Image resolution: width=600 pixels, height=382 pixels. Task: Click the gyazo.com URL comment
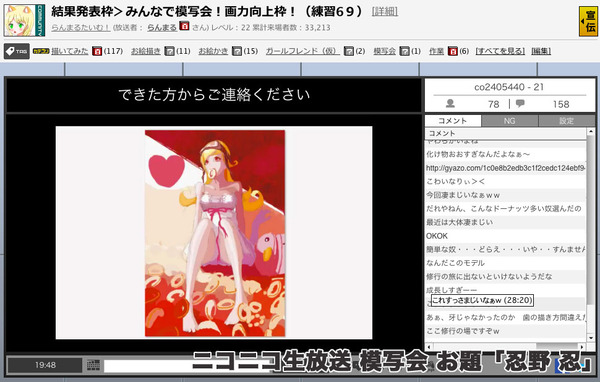(505, 168)
